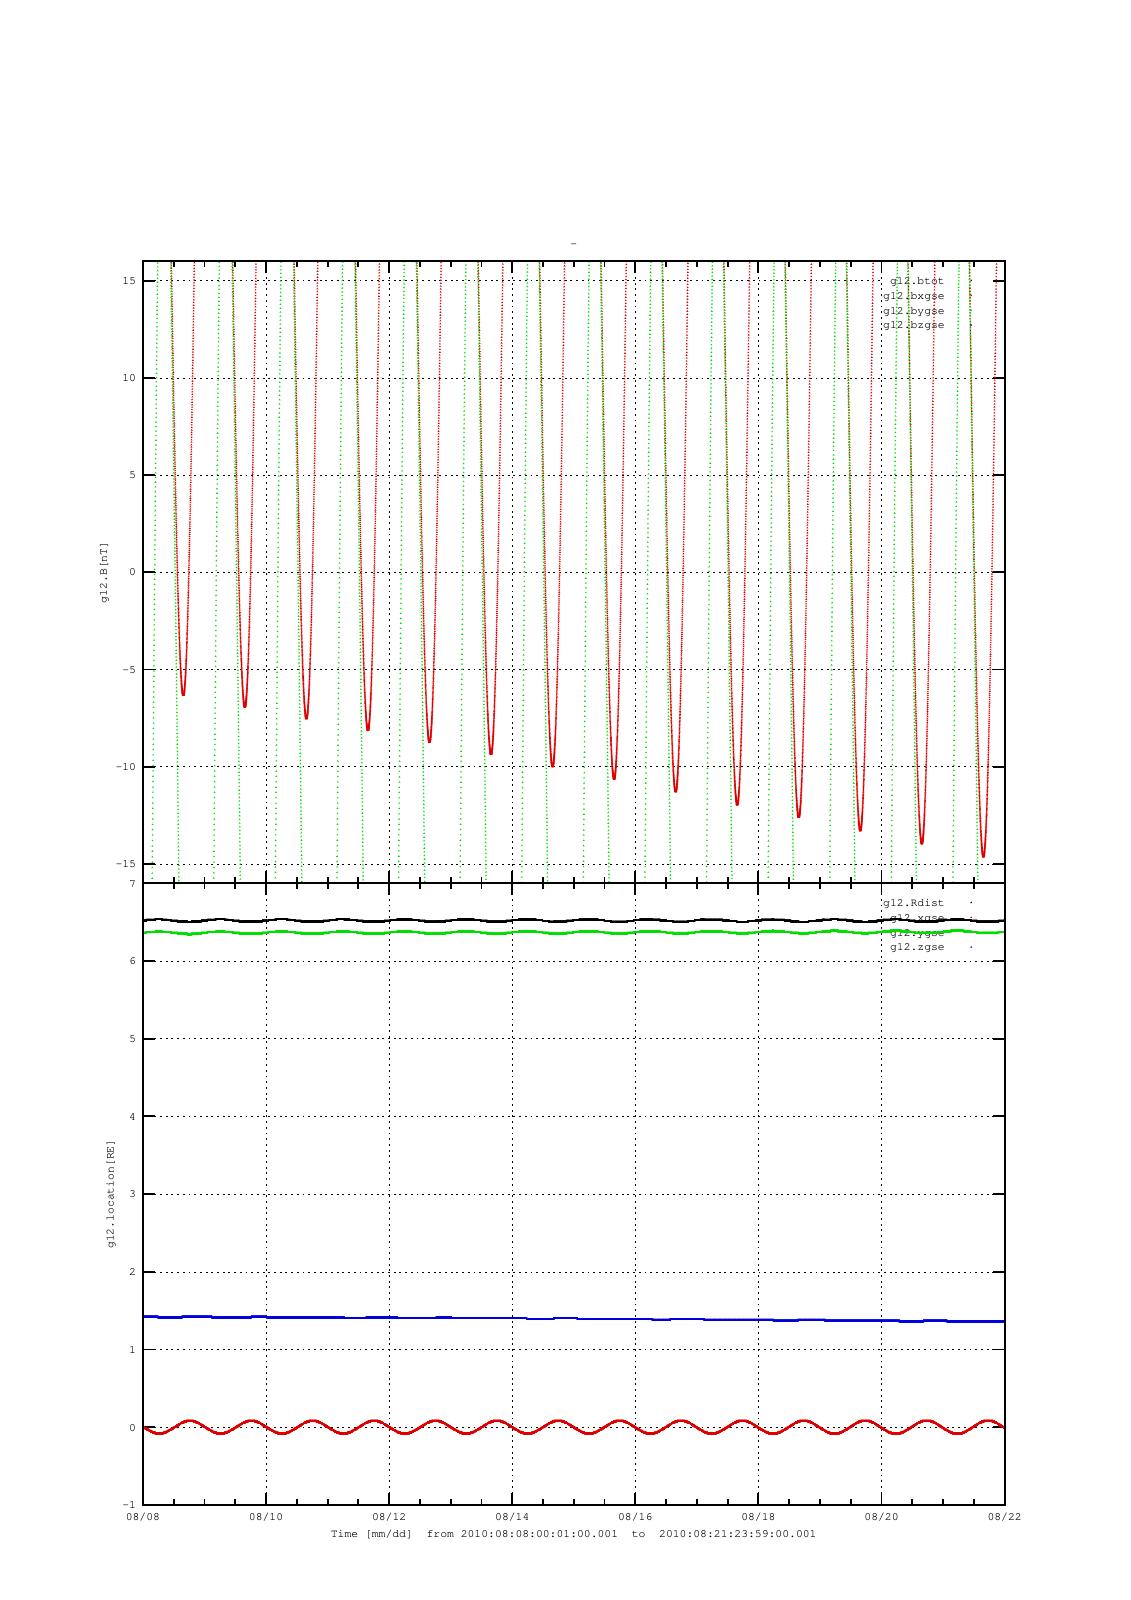Click the blue zgse line in lower plot
The width and height of the screenshot is (1131, 1600).
tap(574, 1319)
